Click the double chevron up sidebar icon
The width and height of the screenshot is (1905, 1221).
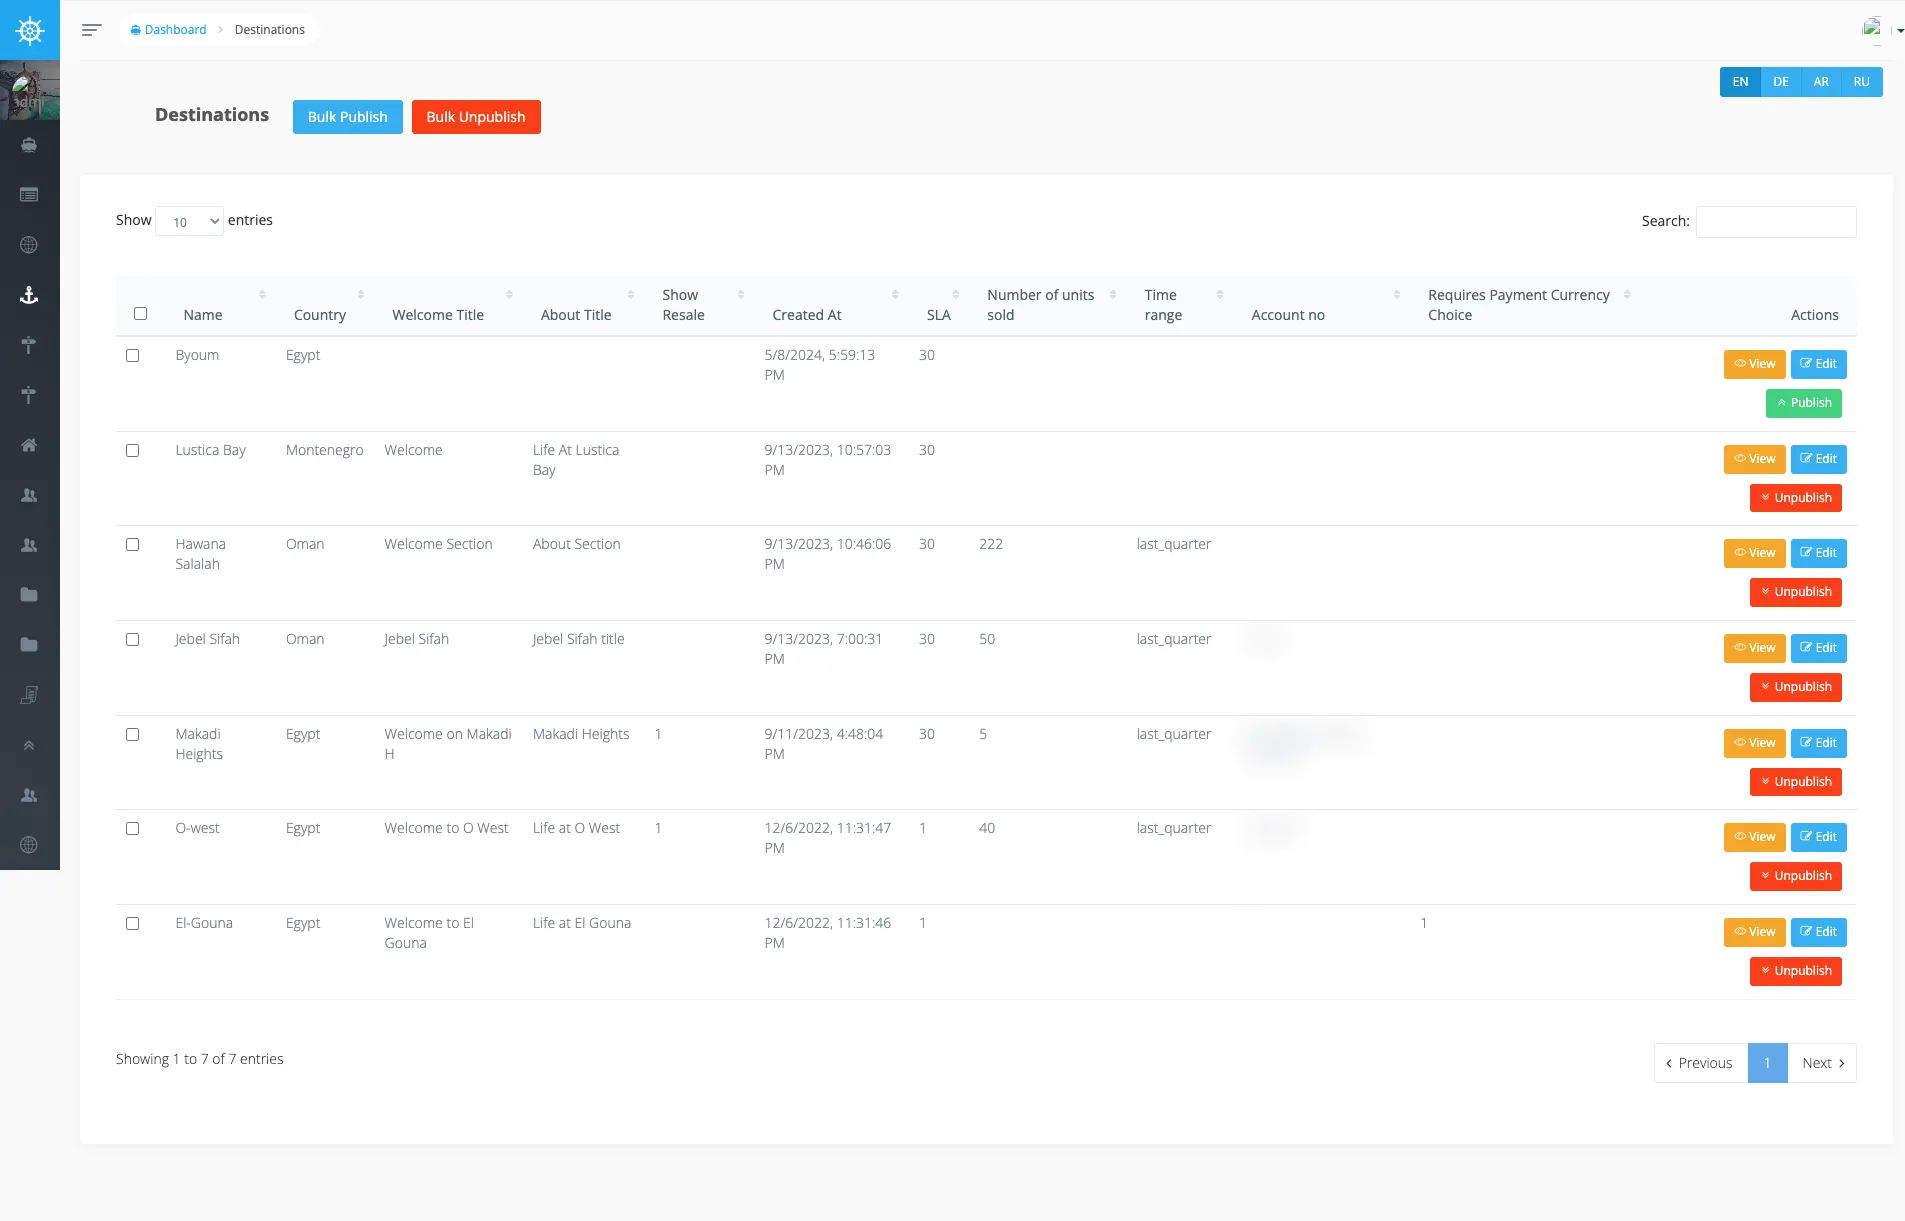point(29,745)
